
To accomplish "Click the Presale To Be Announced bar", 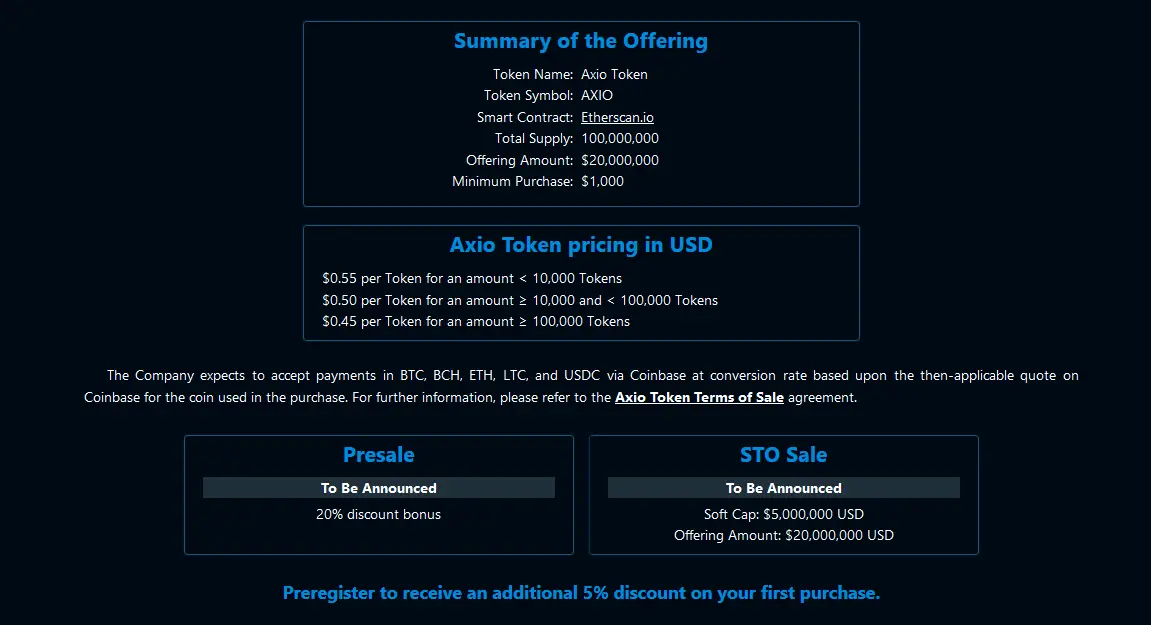I will pos(379,488).
